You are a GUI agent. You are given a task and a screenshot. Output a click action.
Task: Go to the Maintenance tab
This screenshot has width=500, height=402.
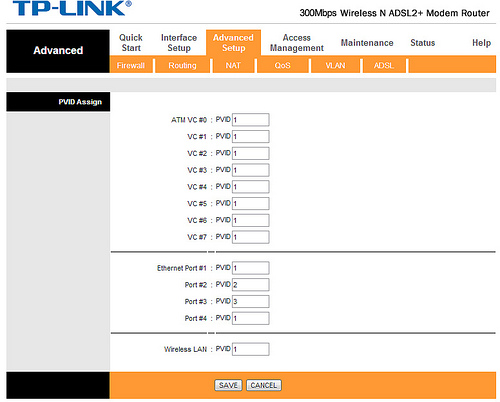pos(367,43)
